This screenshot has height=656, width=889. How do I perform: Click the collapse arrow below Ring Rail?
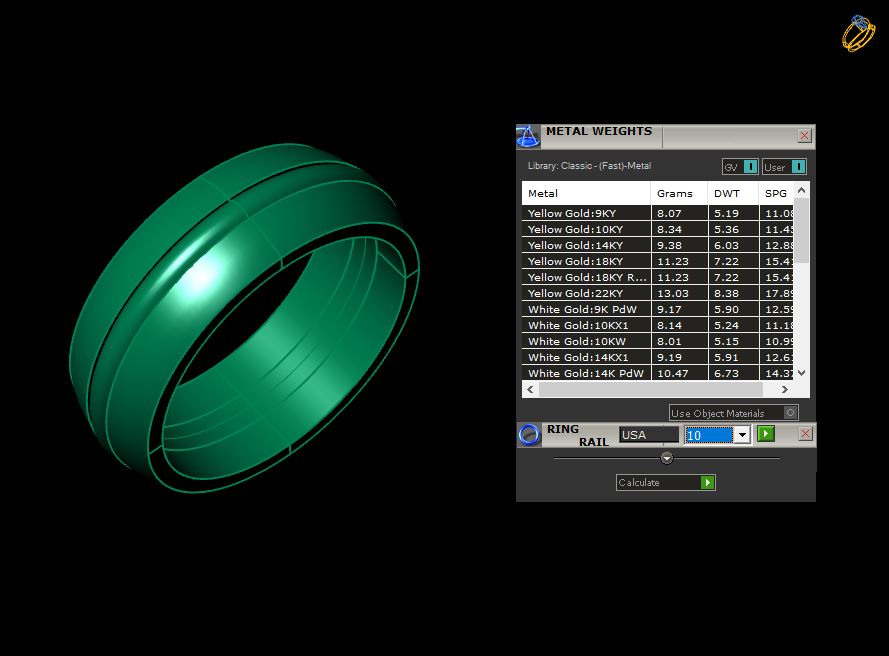[667, 458]
